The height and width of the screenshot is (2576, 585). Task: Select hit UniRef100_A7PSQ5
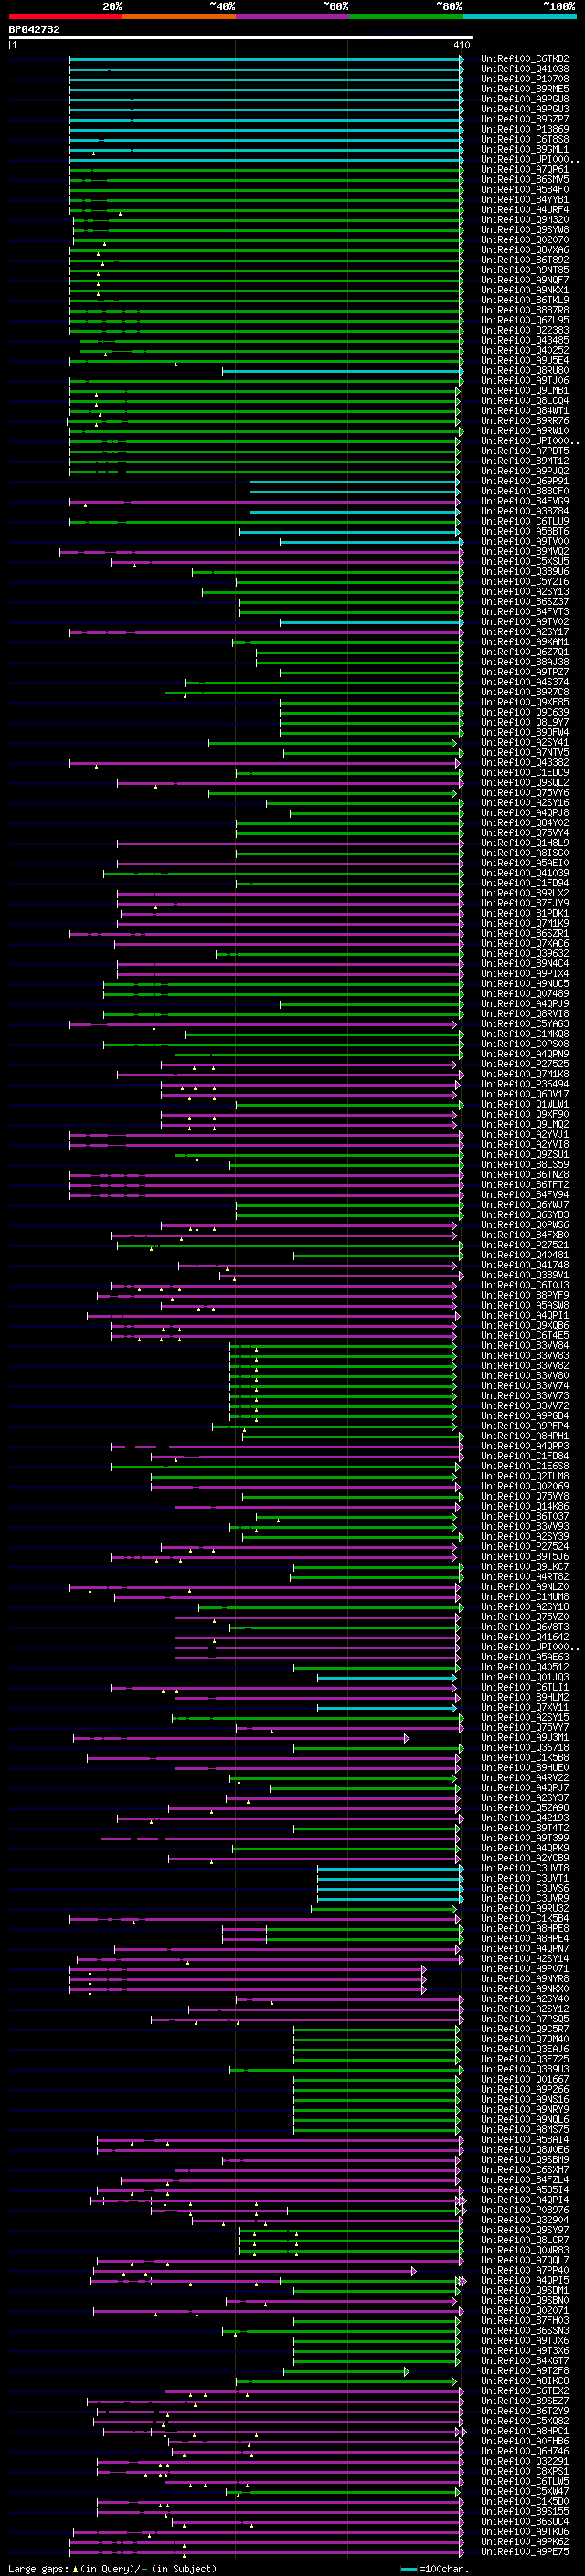pos(524,2019)
